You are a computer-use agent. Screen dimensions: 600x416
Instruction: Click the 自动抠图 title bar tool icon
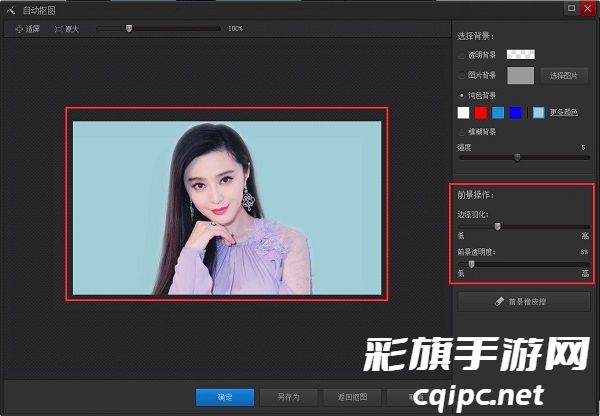click(x=10, y=9)
